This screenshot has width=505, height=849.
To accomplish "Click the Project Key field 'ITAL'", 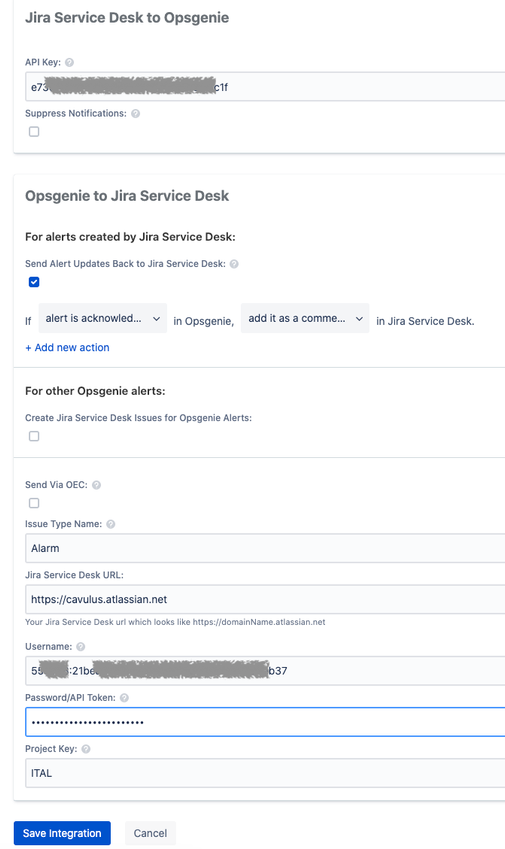I will coord(265,773).
